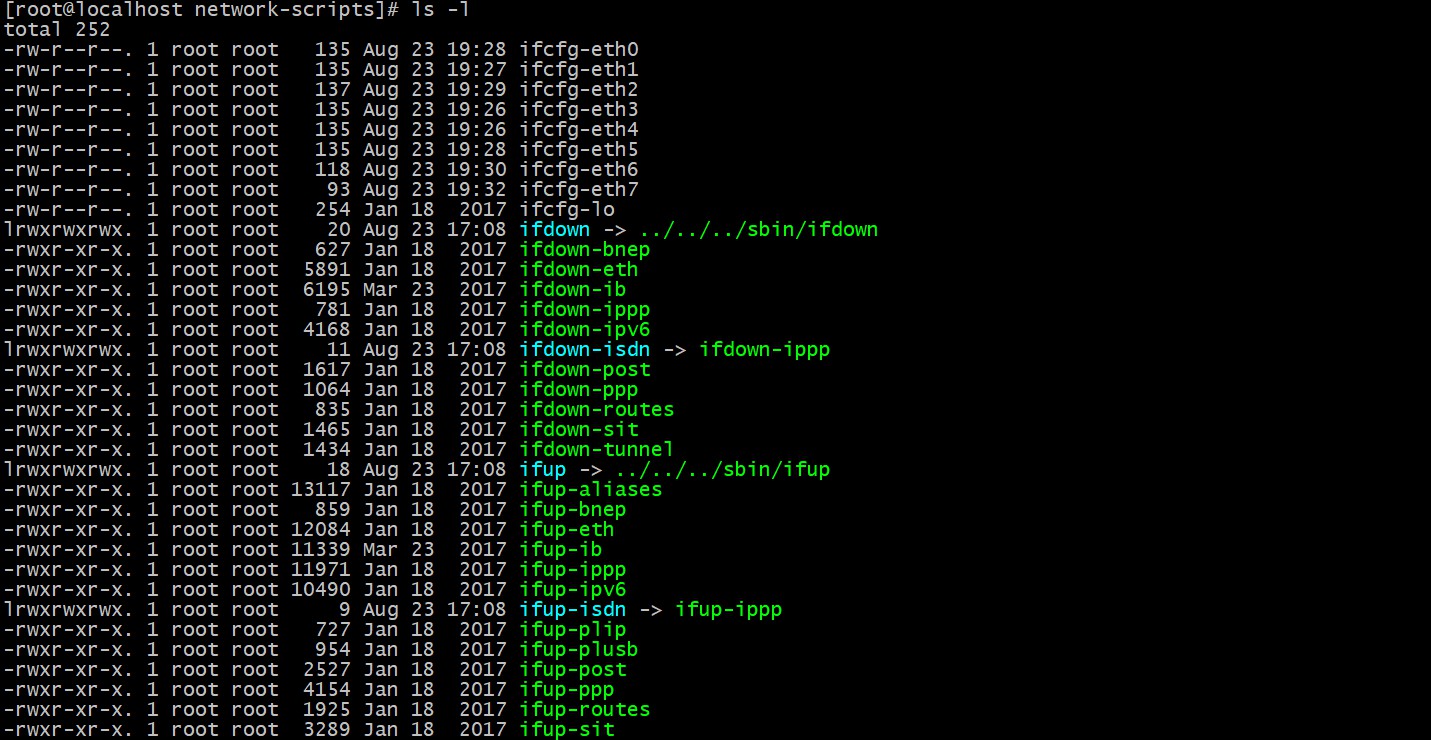Screen dimensions: 1431x740
Task: Click the cyan ifdown-isdn symlink name
Action: click(x=585, y=350)
